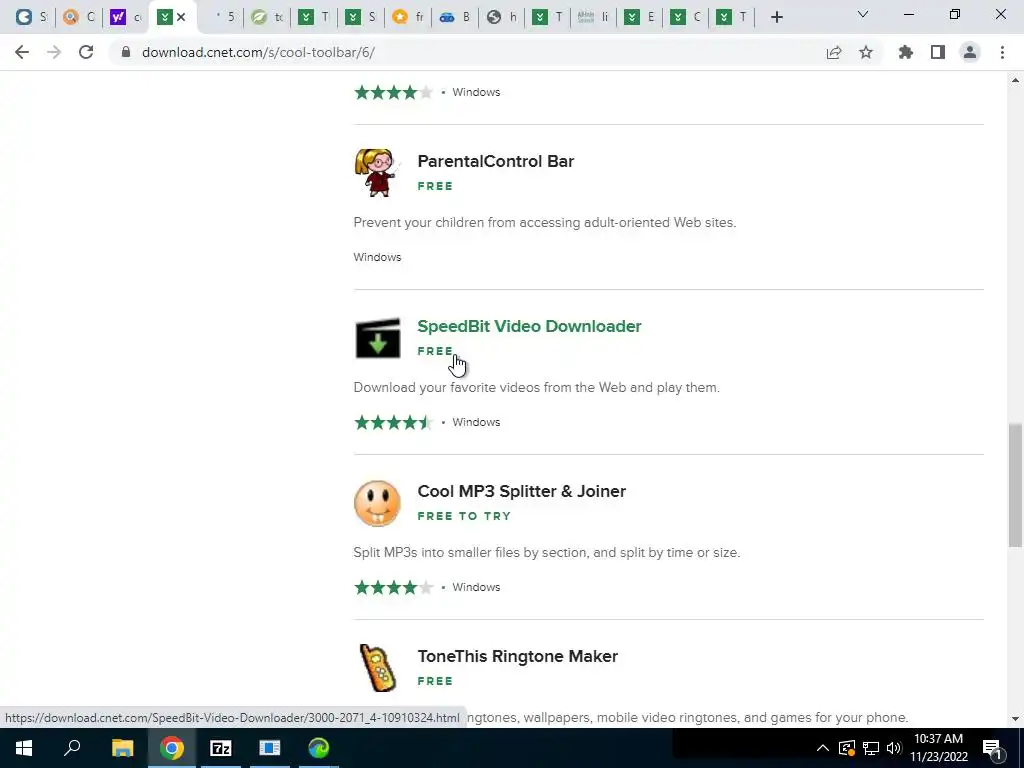Open a new browser tab
Screen dimensions: 1024x768
tap(776, 17)
